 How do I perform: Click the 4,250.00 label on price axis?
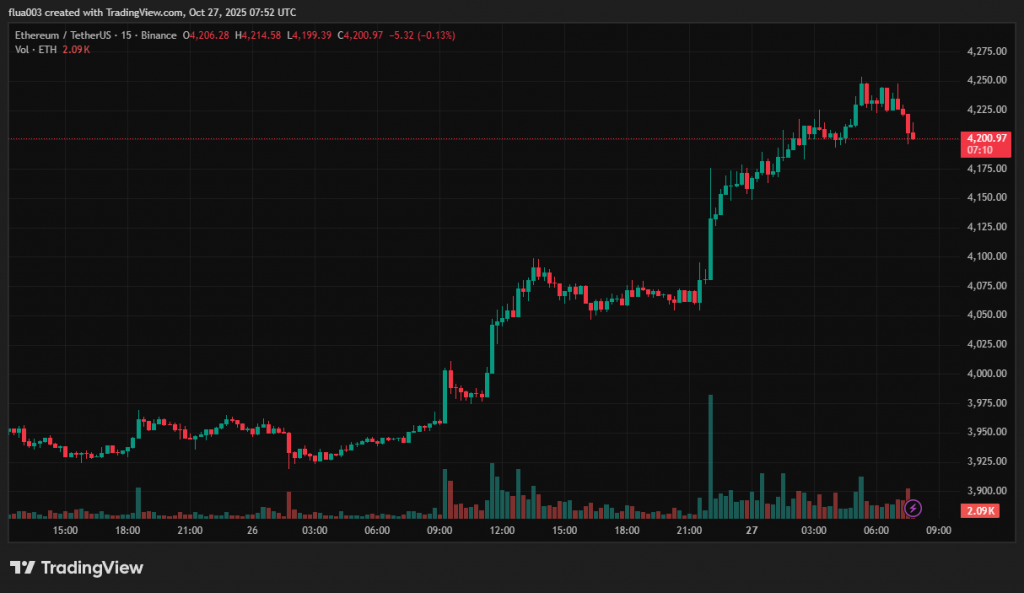tap(985, 80)
